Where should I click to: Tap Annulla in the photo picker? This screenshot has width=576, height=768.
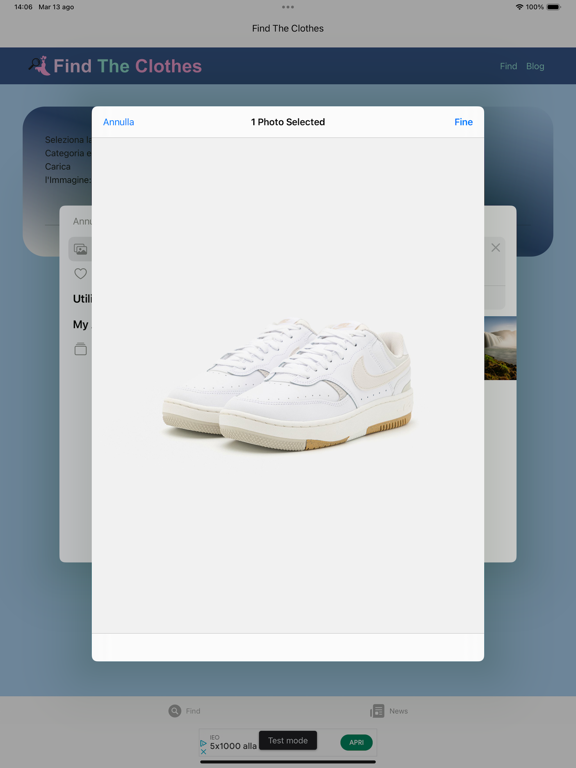(x=119, y=122)
